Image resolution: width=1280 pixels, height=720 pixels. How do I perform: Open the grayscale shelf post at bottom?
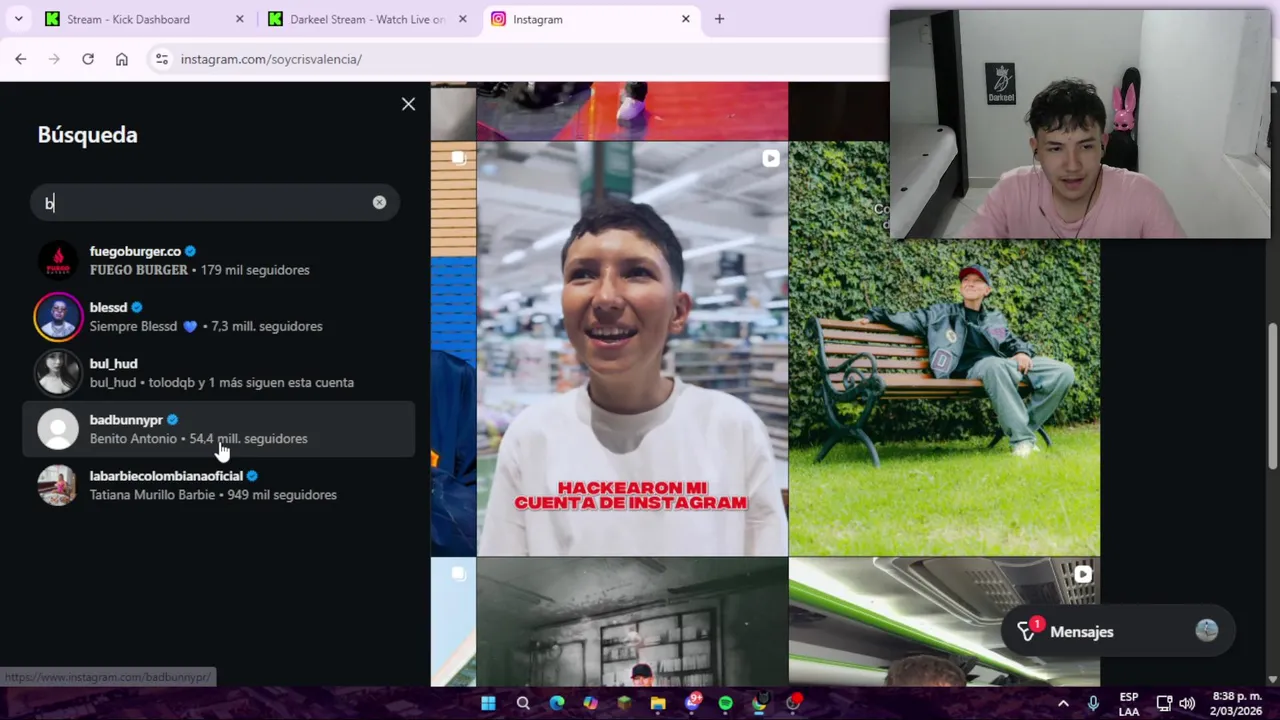[x=632, y=622]
